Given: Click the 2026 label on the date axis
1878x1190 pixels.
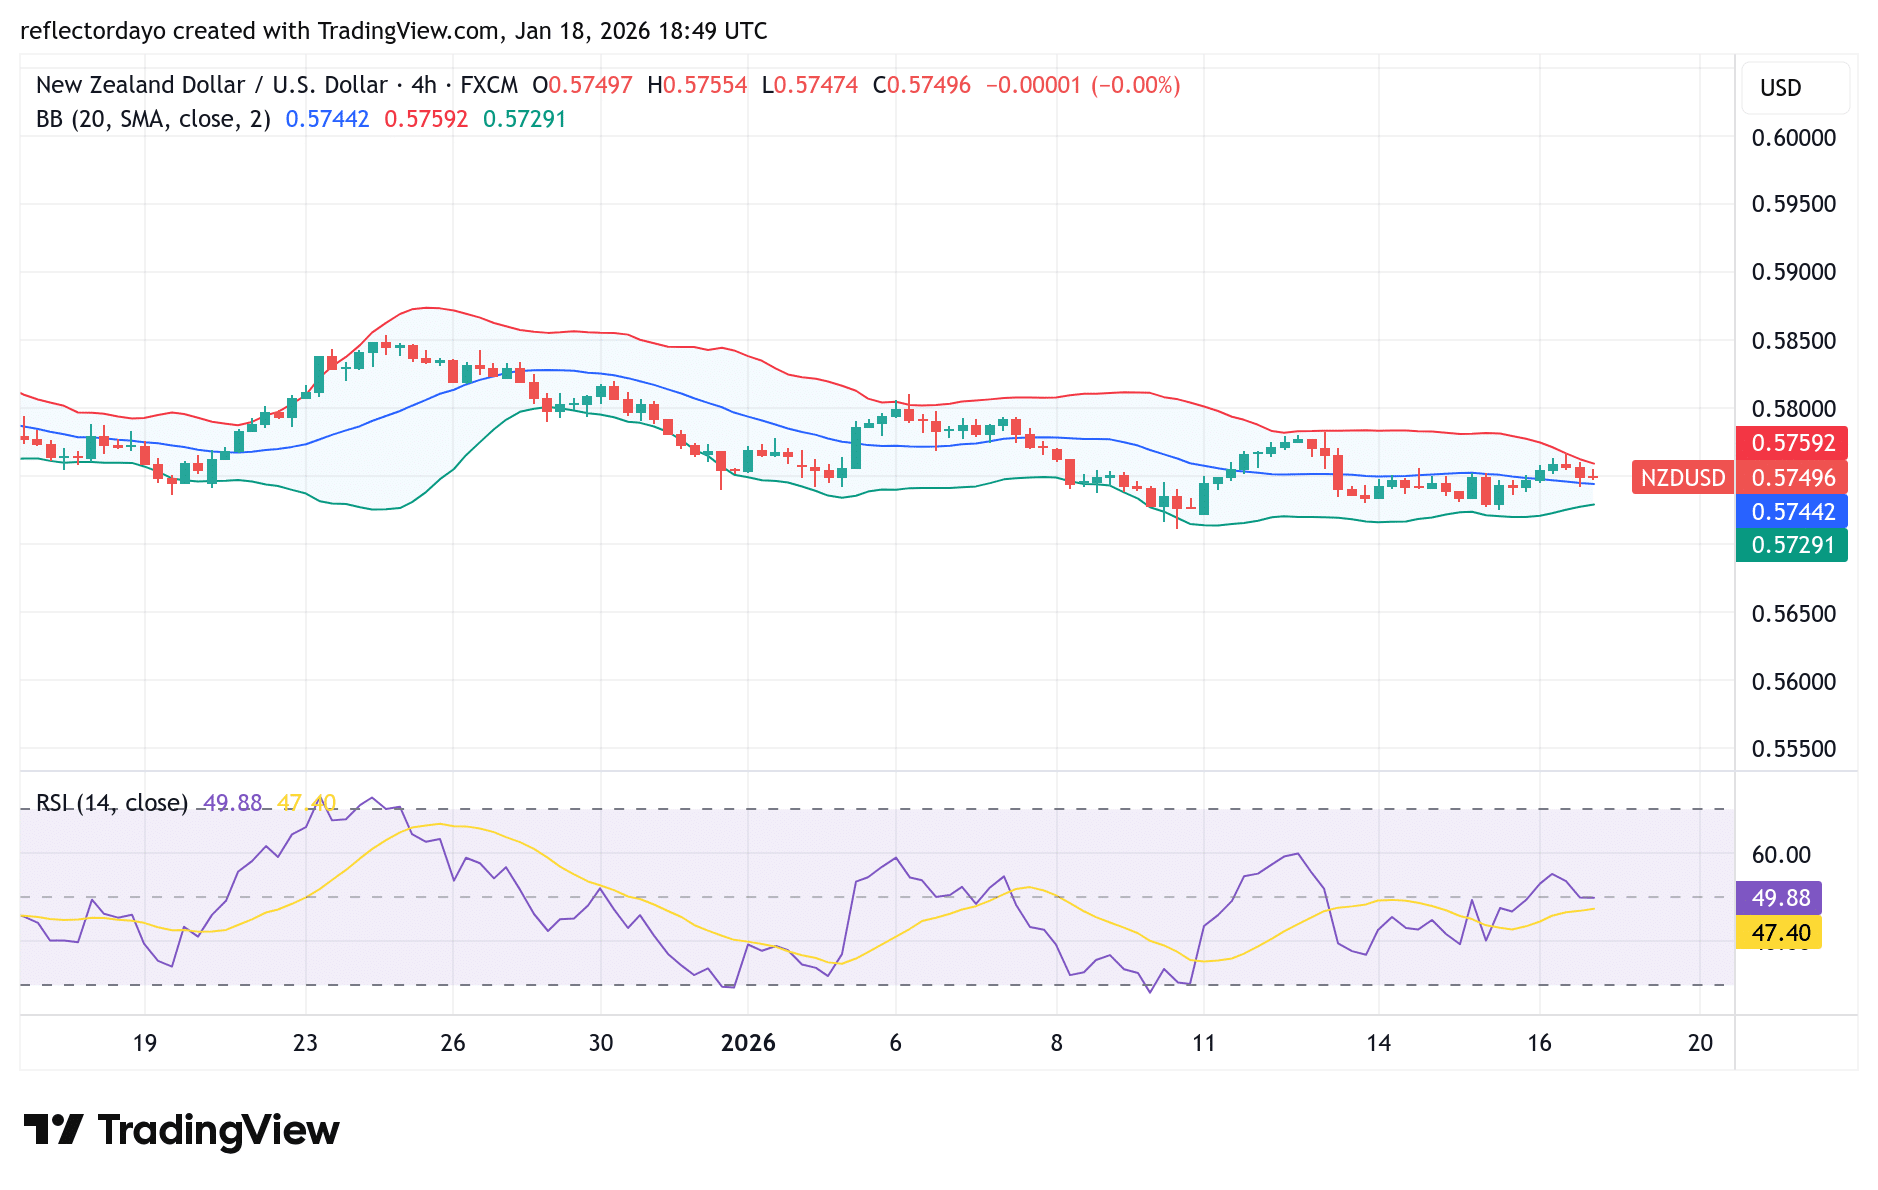Looking at the screenshot, I should pyautogui.click(x=749, y=1043).
